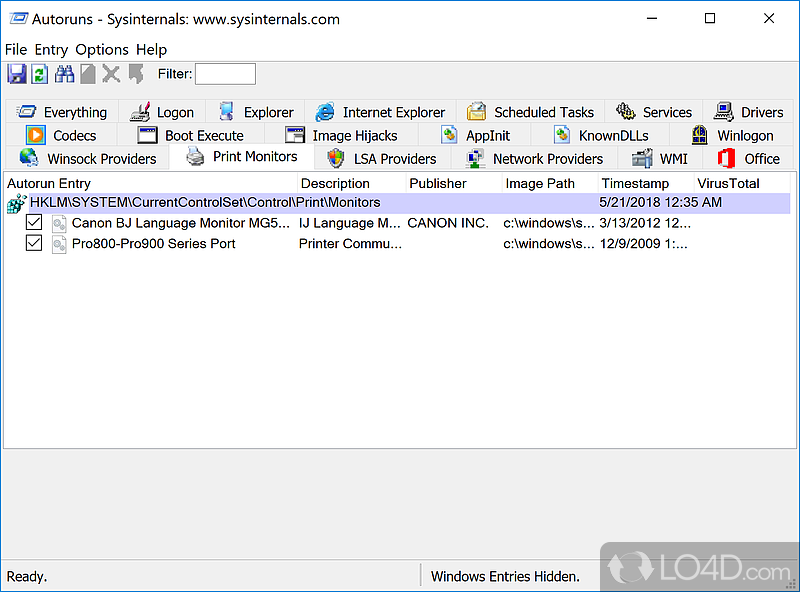Uncheck the Canon BJ Language Monitor entry
This screenshot has width=800, height=592.
pos(34,223)
